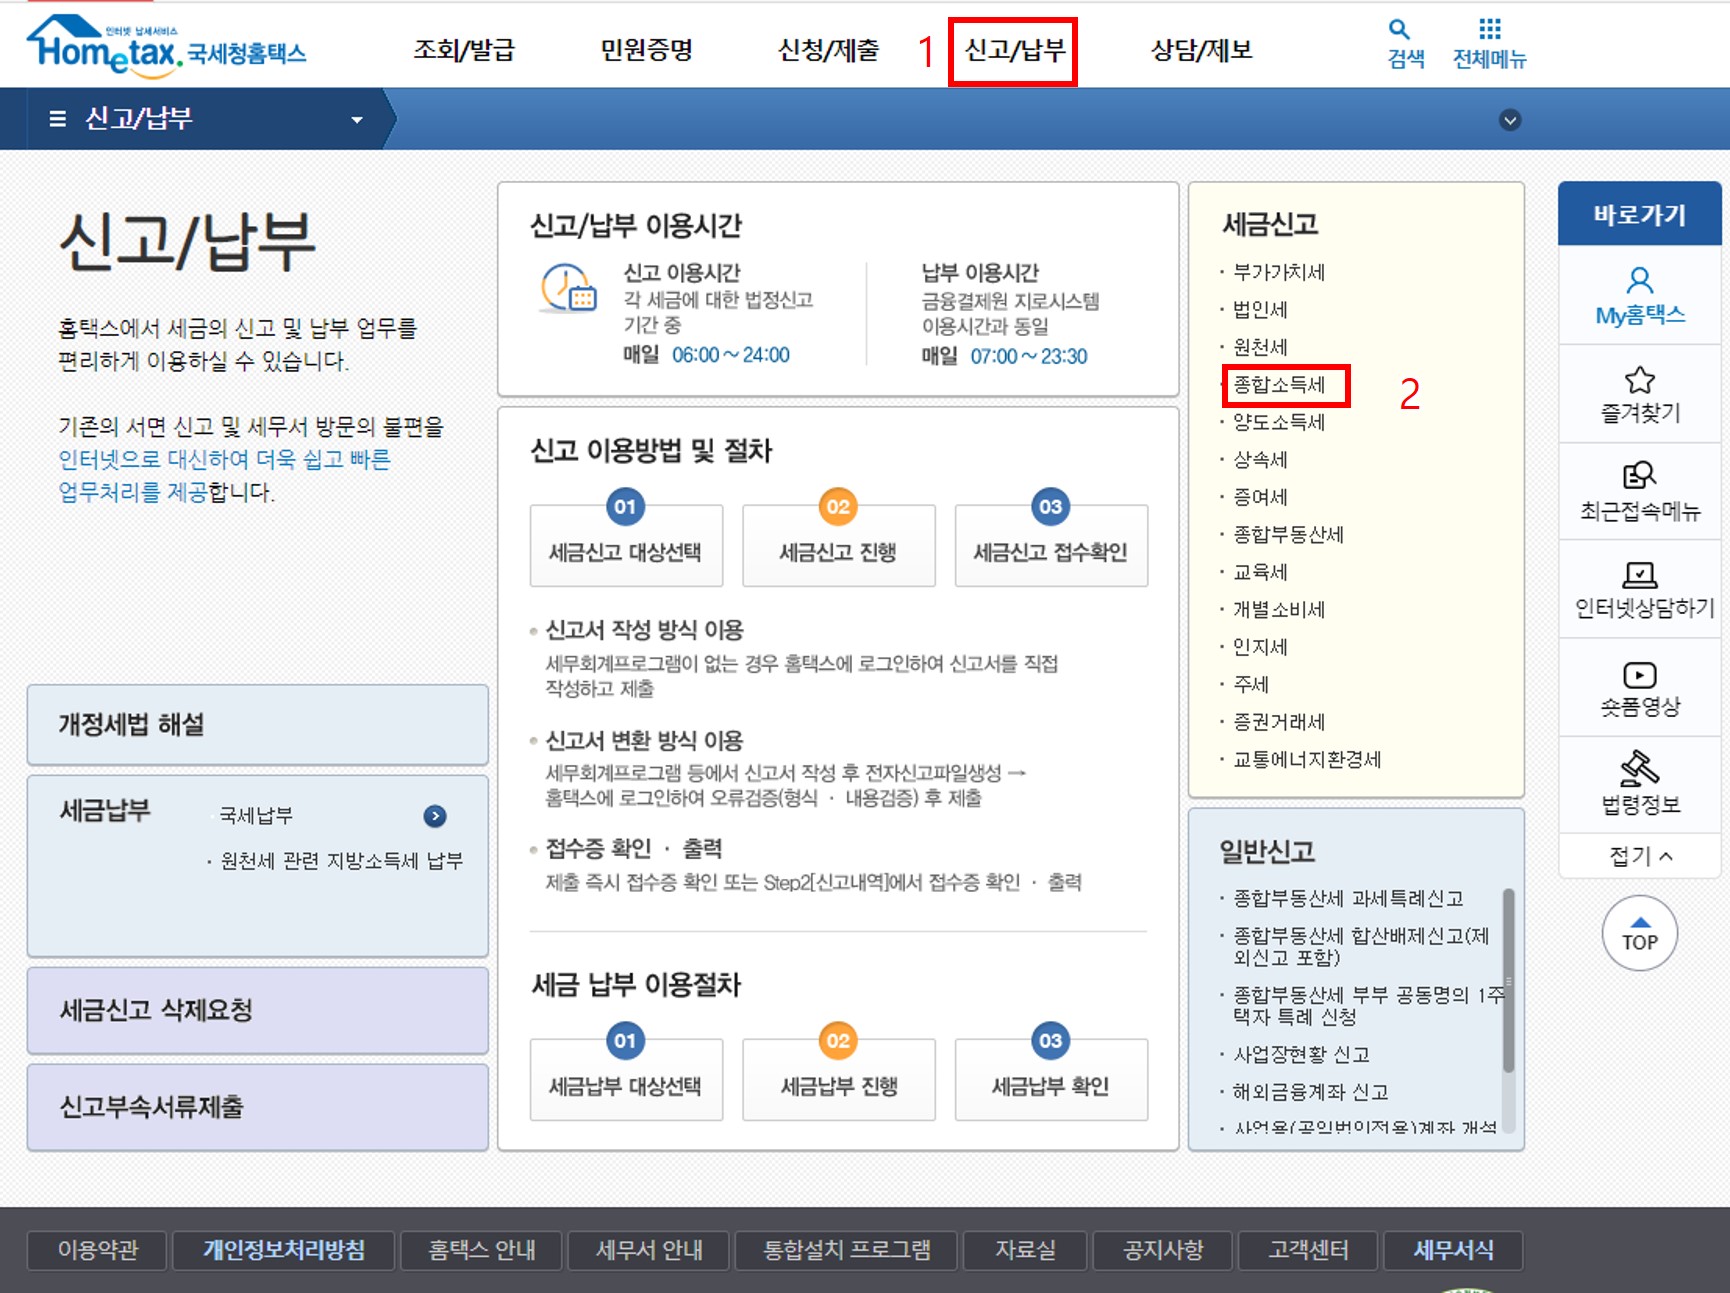Open the 검색 search icon

[x=1400, y=29]
